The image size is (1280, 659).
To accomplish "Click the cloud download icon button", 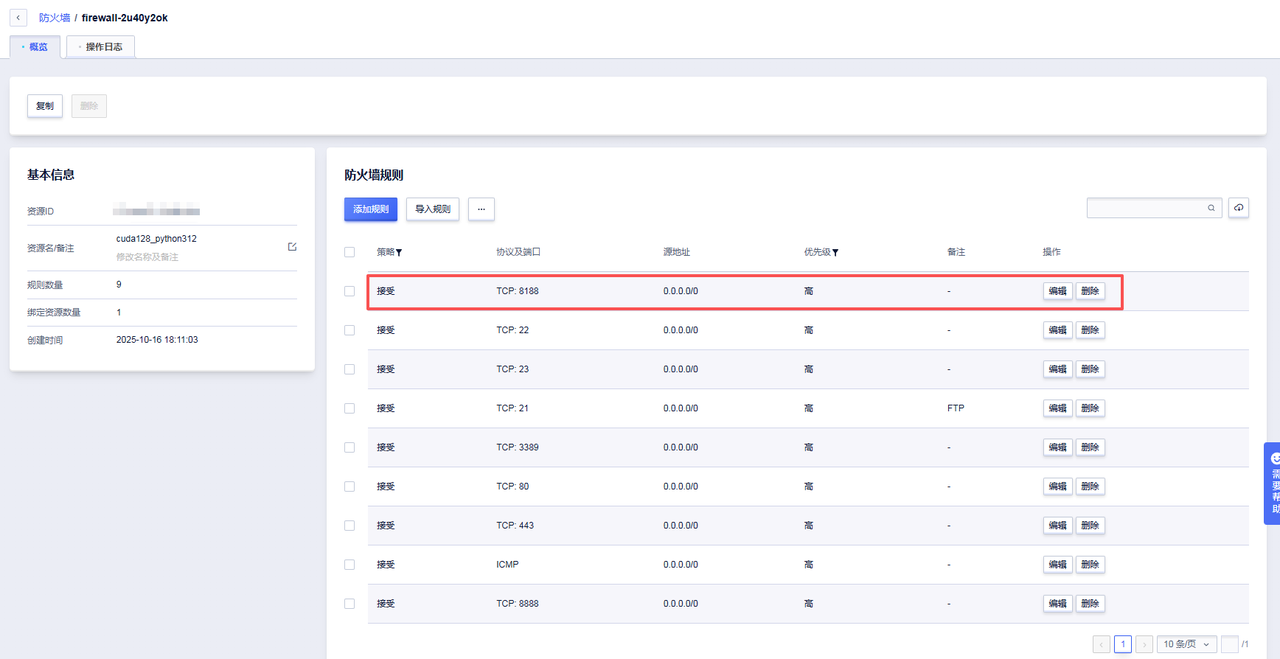I will tap(1238, 208).
